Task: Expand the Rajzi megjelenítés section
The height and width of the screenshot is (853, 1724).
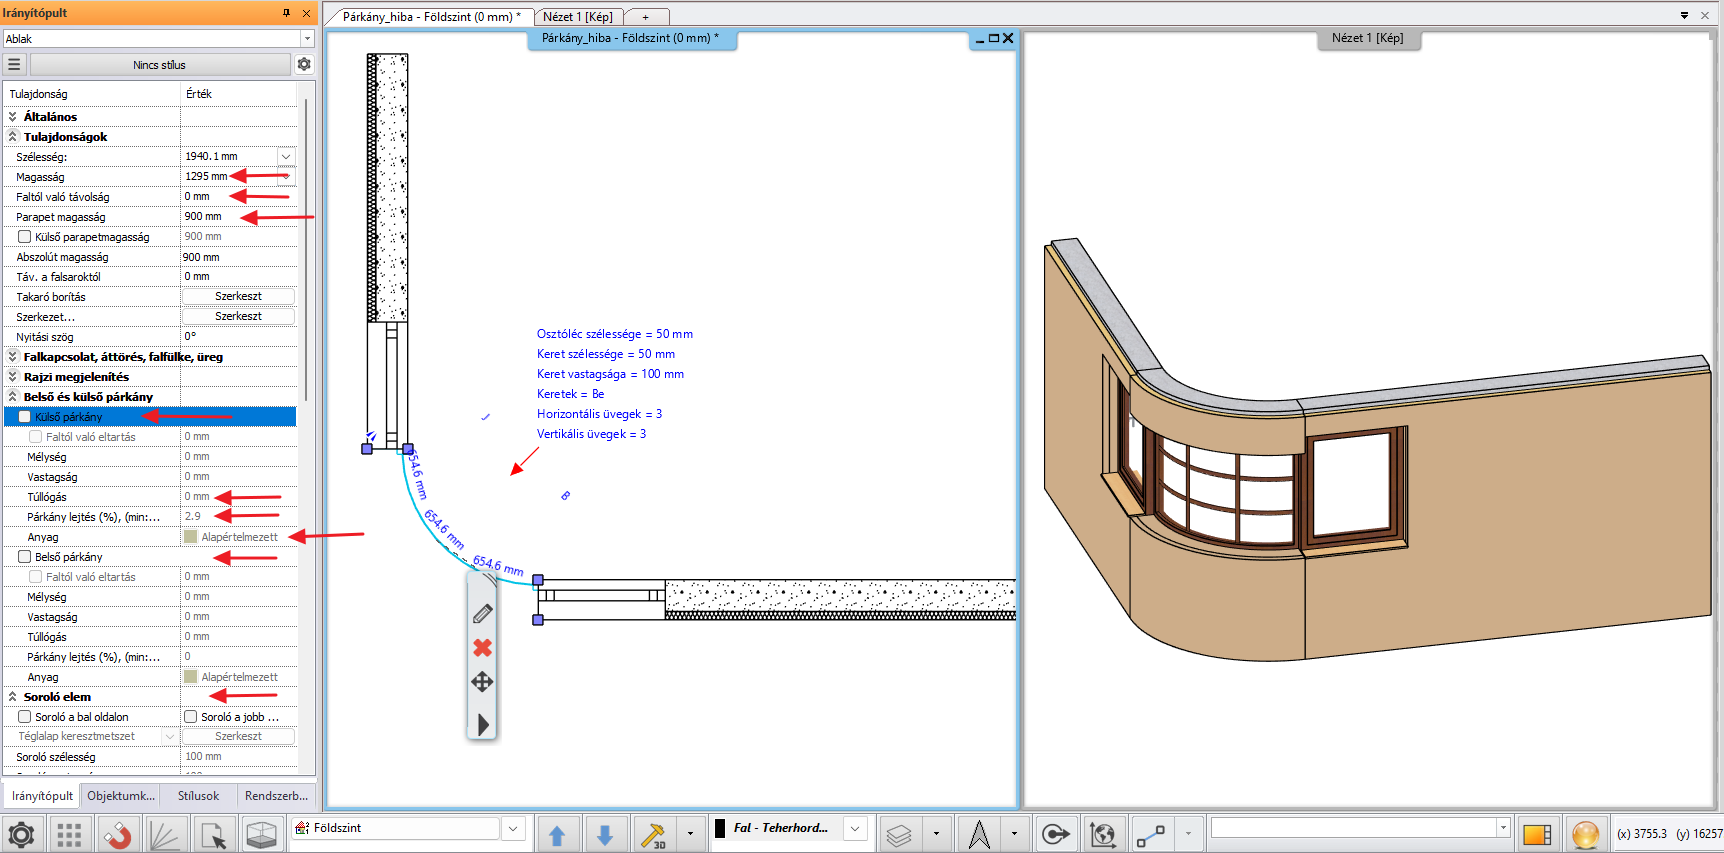Action: pos(13,377)
